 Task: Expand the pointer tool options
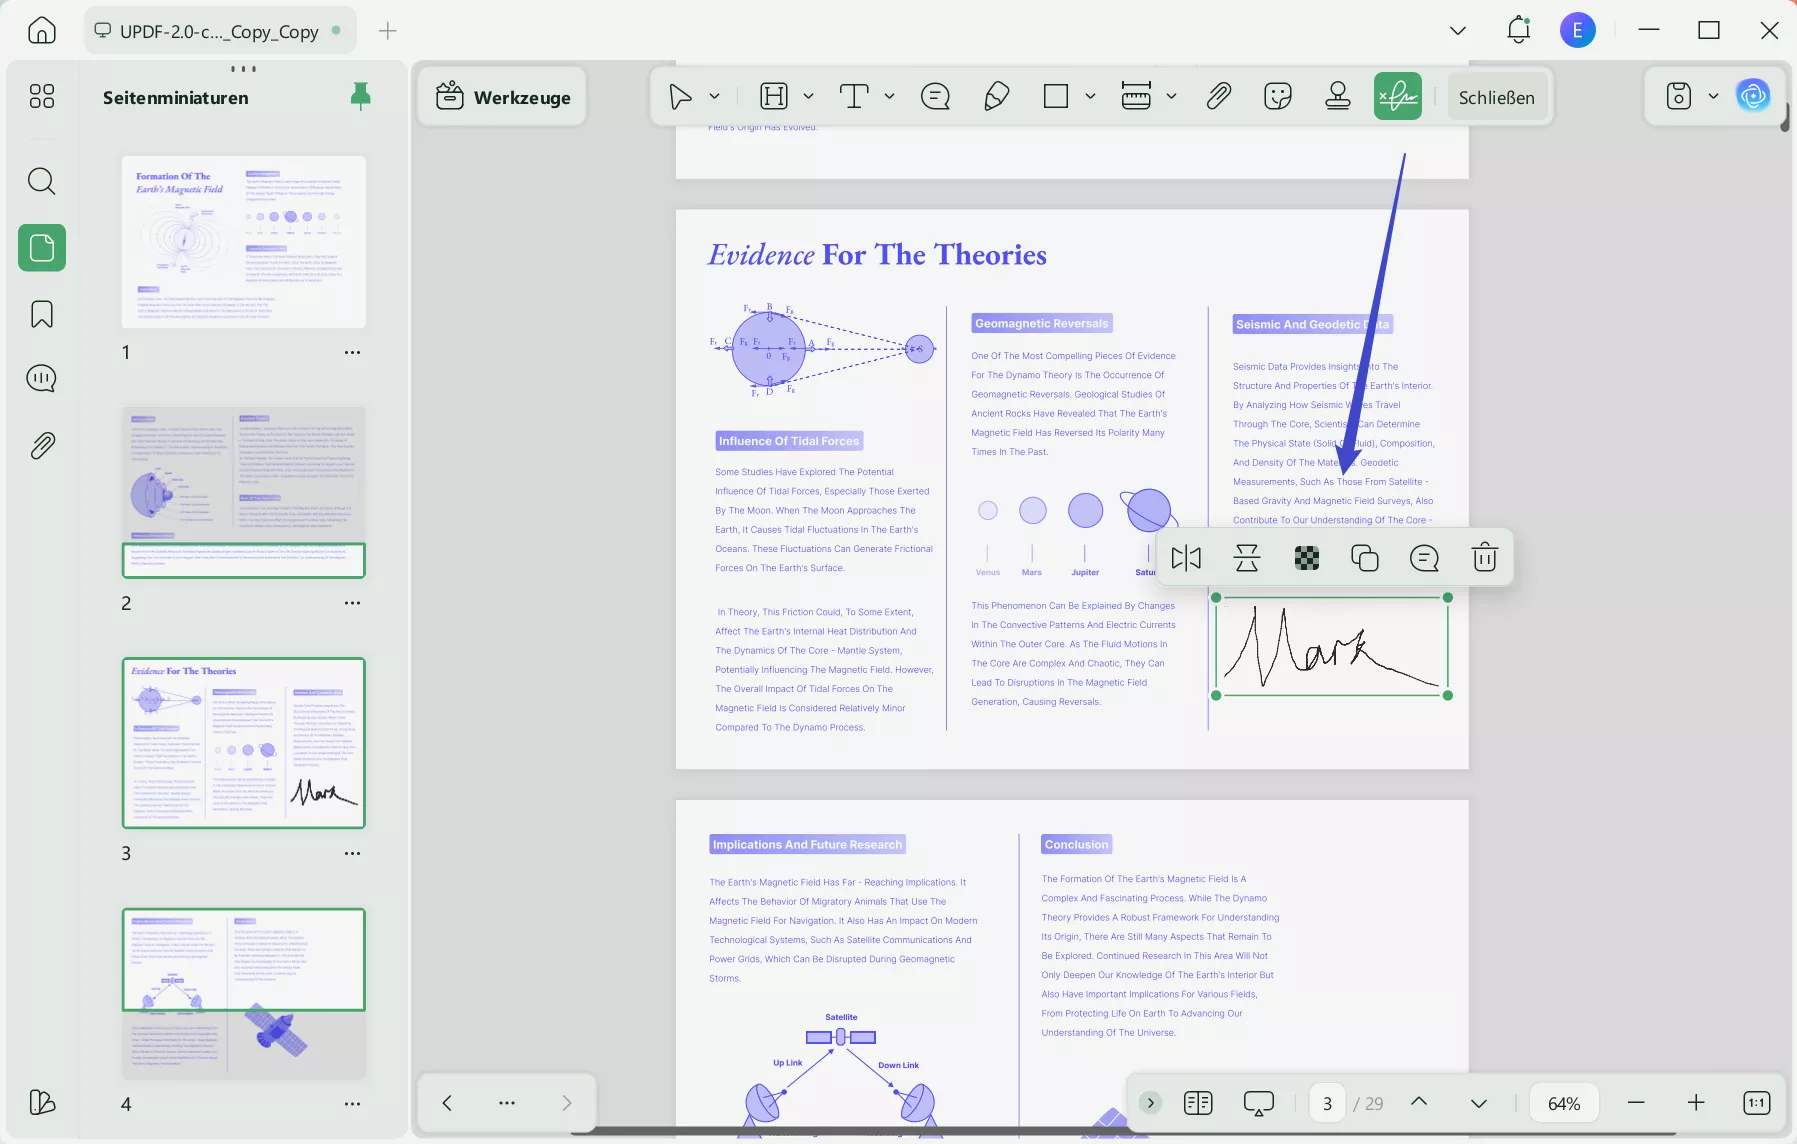point(714,97)
